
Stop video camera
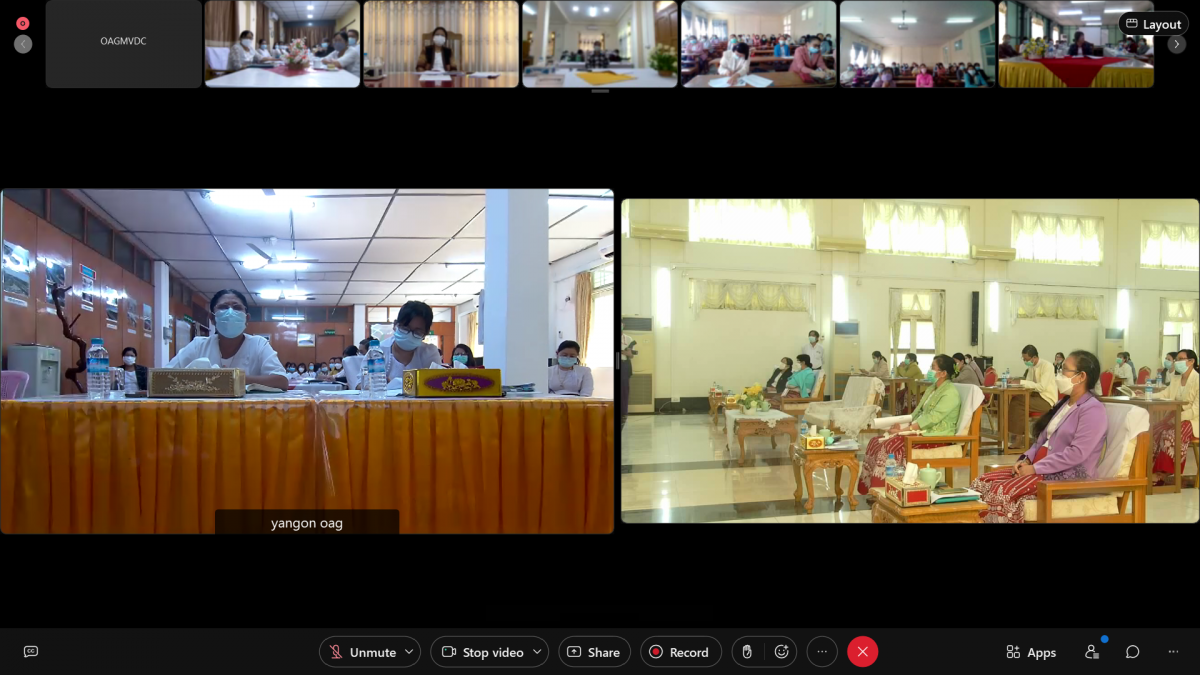pyautogui.click(x=483, y=652)
